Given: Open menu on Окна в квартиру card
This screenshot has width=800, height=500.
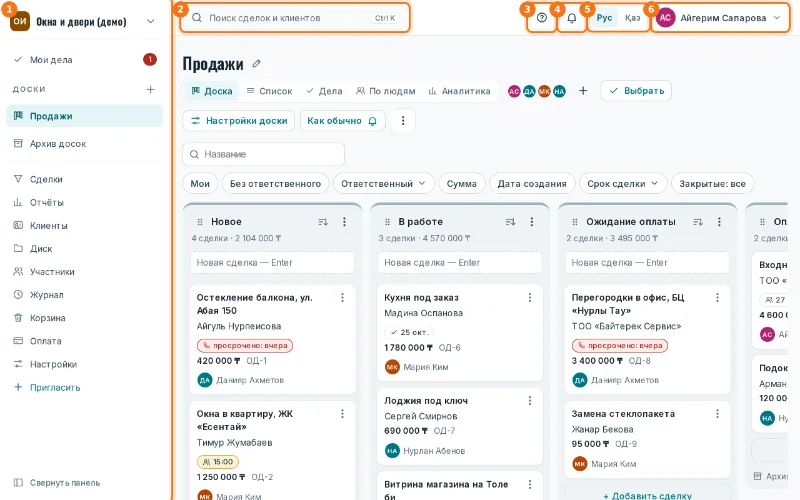Looking at the screenshot, I should click(342, 414).
